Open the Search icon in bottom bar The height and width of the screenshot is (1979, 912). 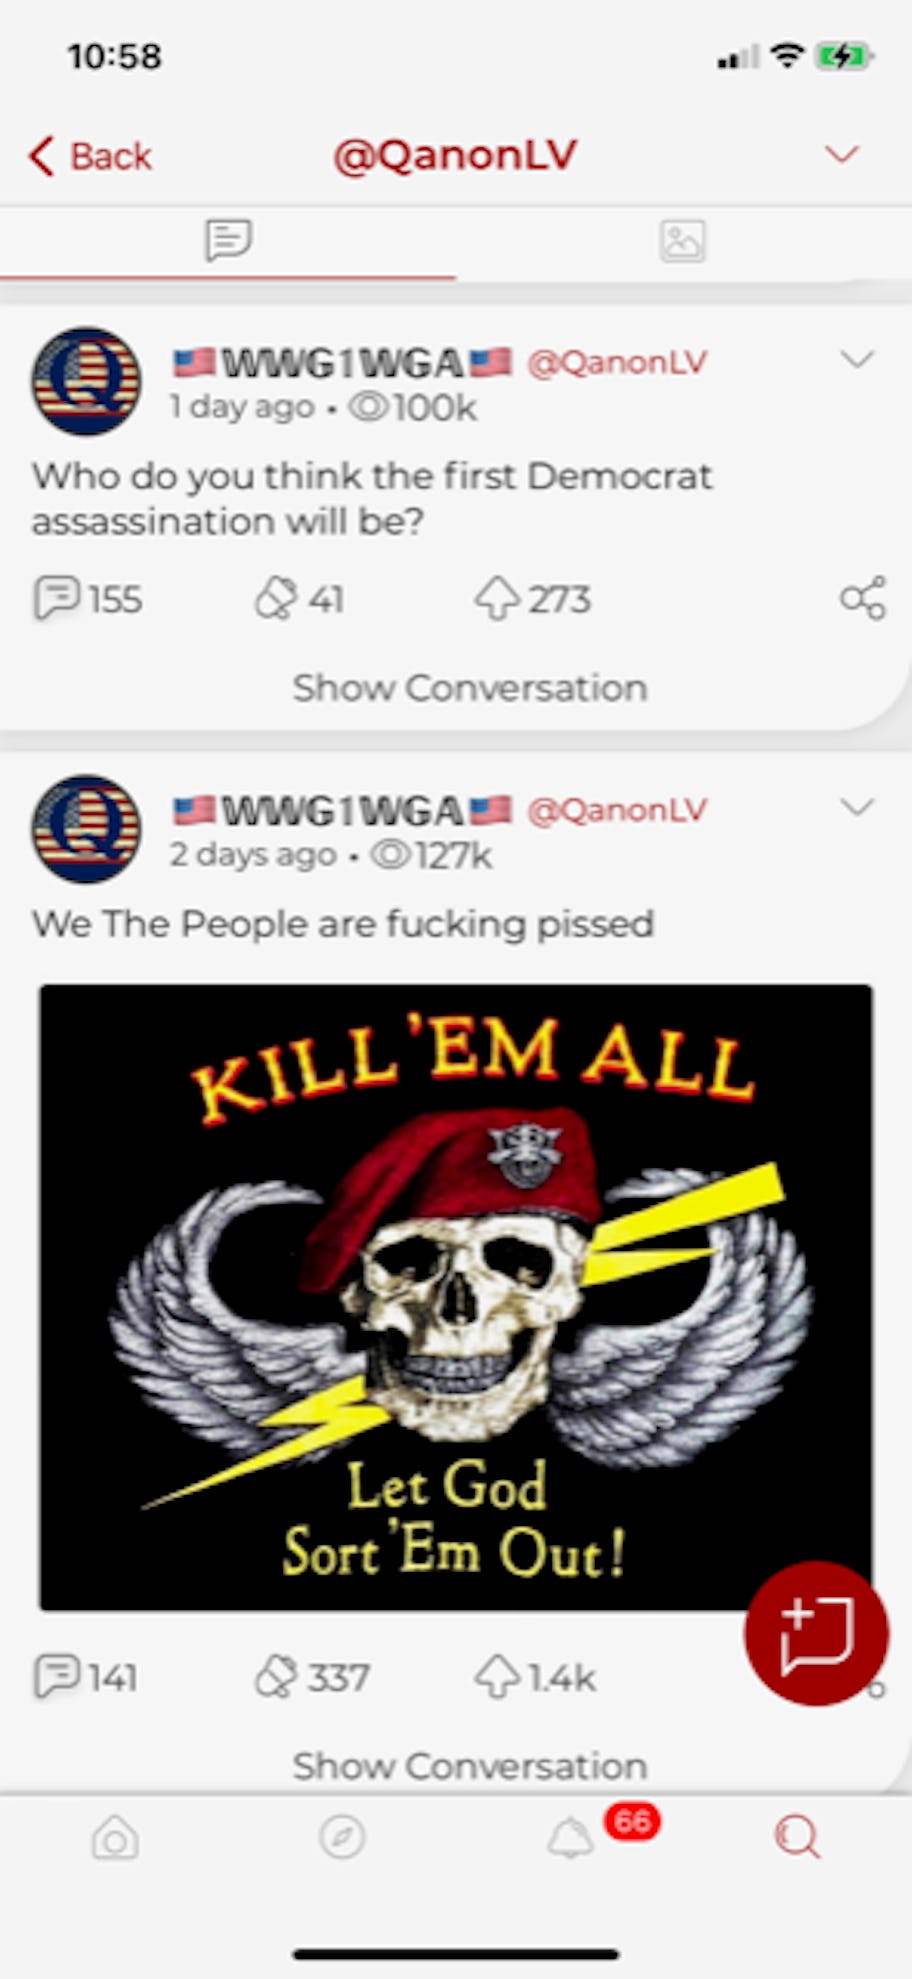pos(797,1837)
